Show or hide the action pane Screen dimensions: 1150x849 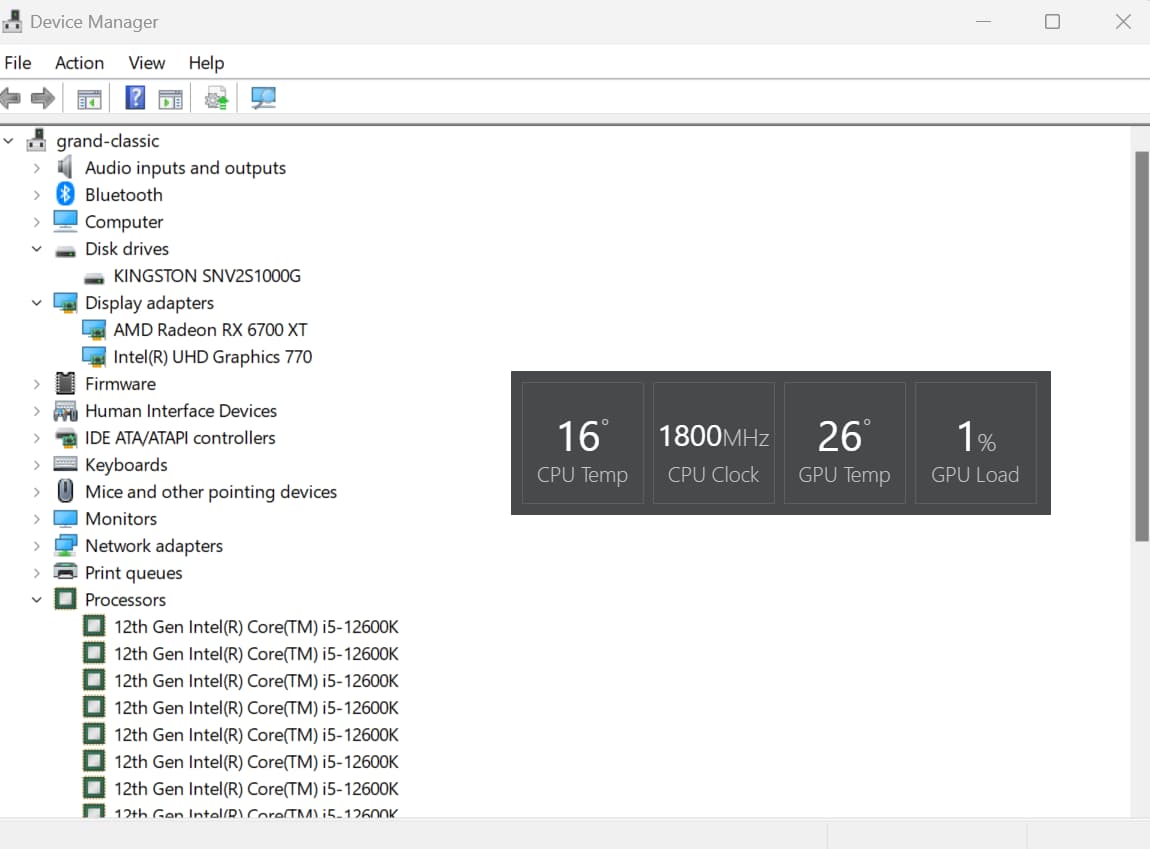pos(170,98)
